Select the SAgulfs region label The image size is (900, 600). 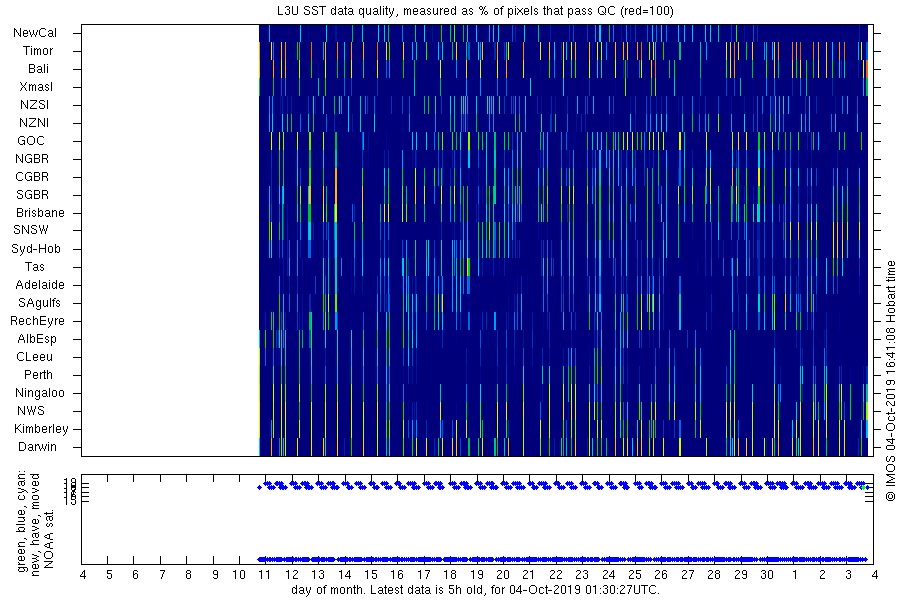[x=39, y=303]
